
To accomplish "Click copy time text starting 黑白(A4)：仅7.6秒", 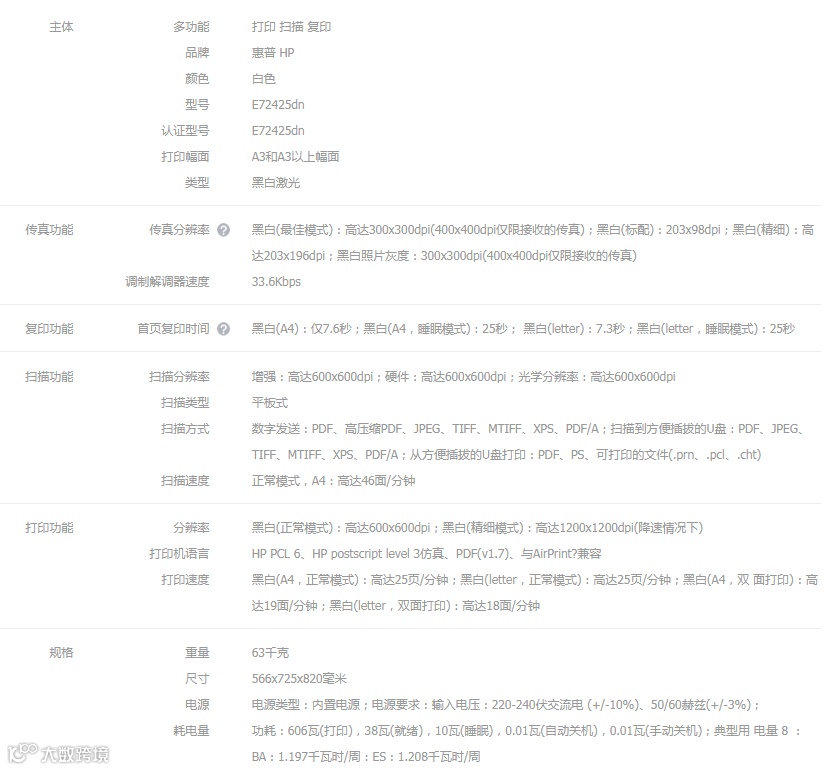I will [523, 329].
